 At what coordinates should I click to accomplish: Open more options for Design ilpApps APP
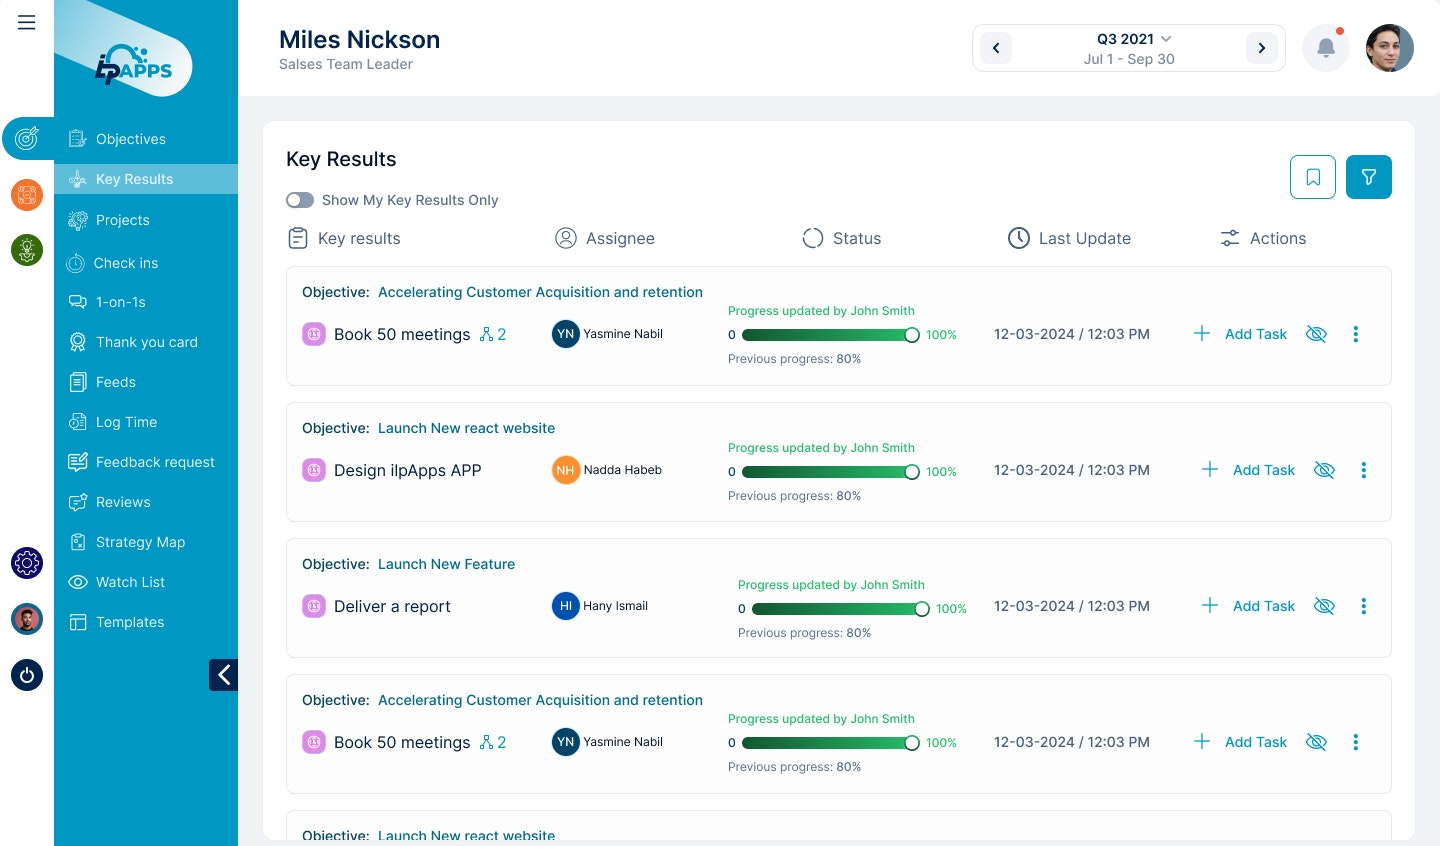[x=1364, y=470]
